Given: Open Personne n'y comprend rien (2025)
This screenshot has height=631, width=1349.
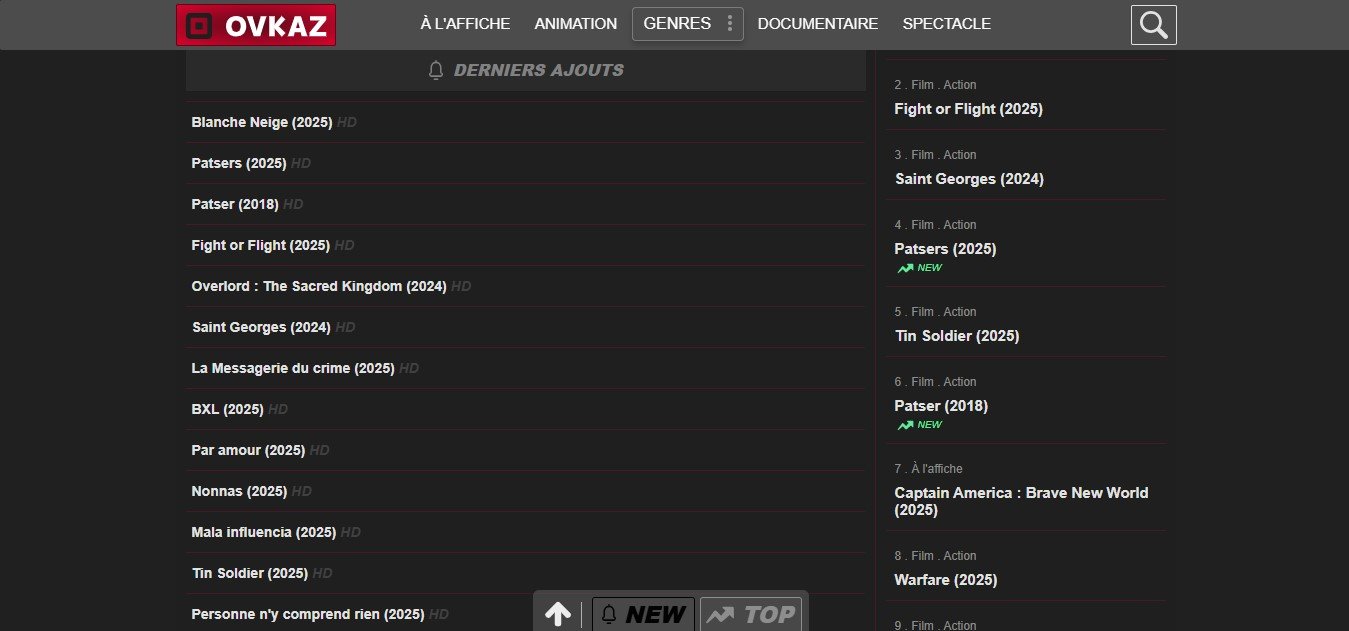Looking at the screenshot, I should (x=308, y=614).
